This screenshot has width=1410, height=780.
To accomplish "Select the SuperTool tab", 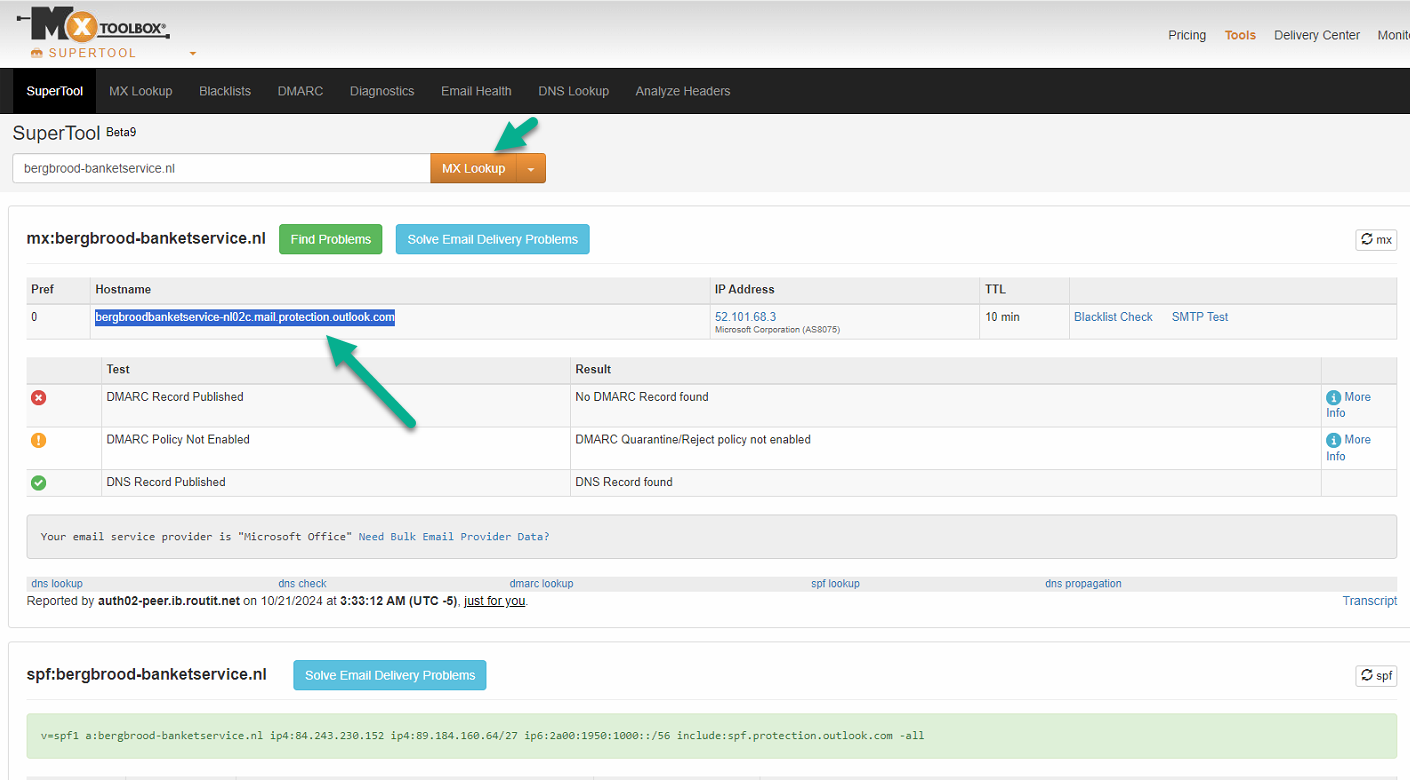I will 55,91.
